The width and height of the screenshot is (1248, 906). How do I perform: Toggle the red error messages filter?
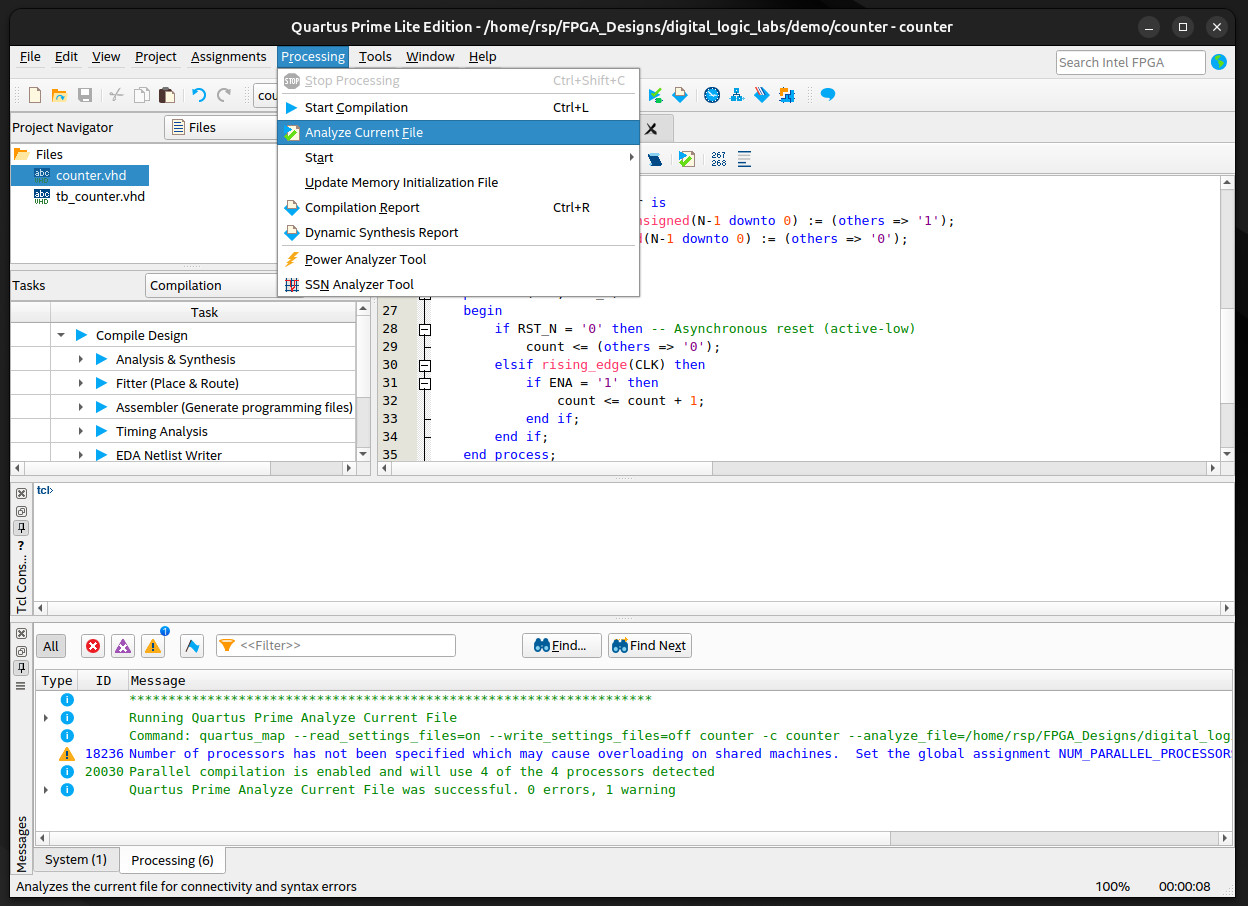[x=93, y=646]
